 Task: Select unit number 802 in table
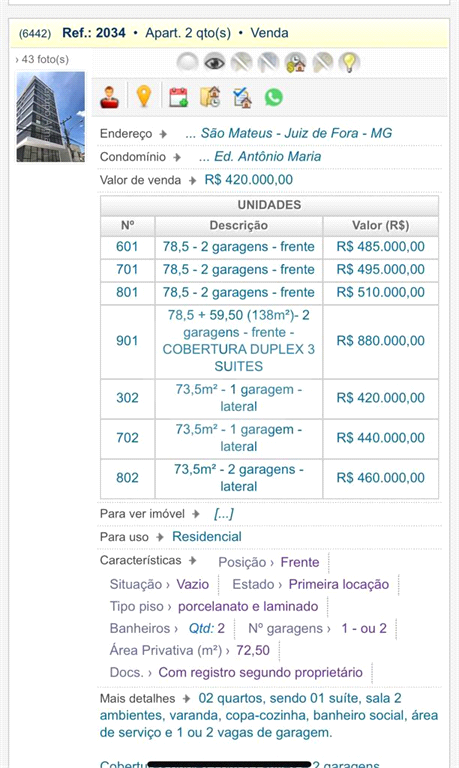[127, 478]
